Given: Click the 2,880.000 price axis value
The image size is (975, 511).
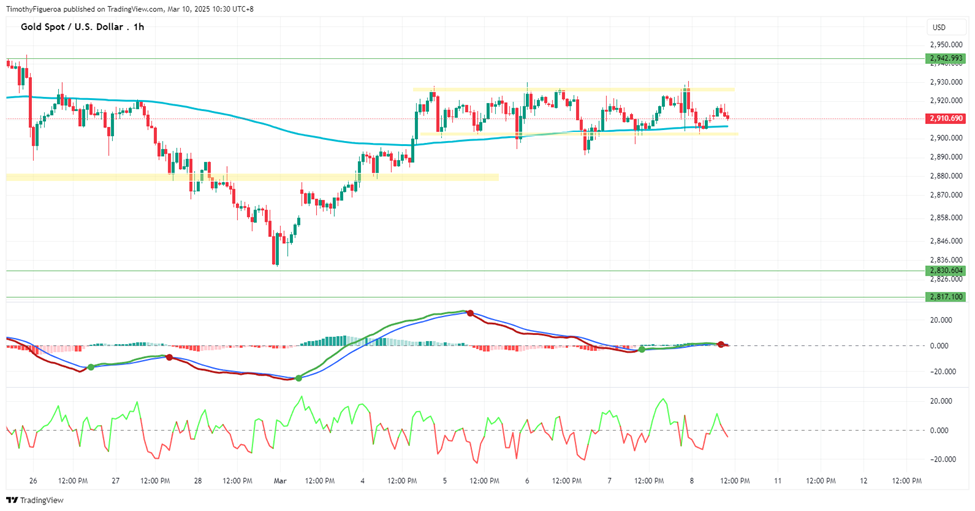Looking at the screenshot, I should (946, 176).
